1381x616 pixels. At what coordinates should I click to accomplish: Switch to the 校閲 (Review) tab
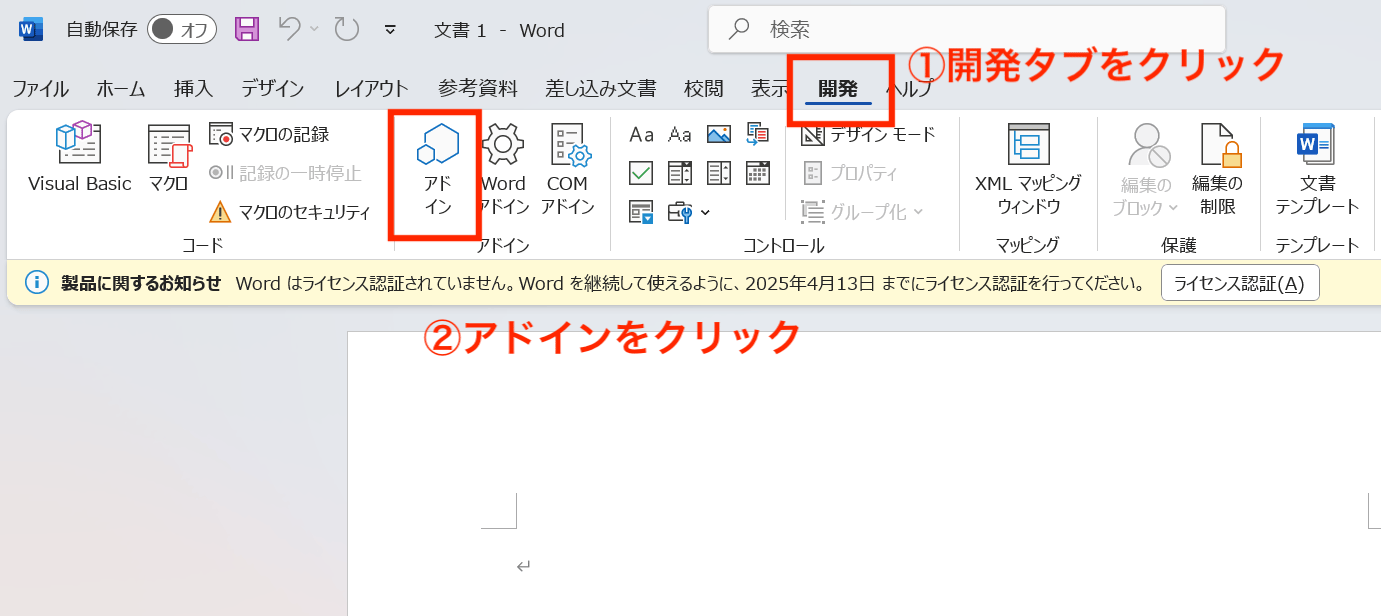(703, 88)
